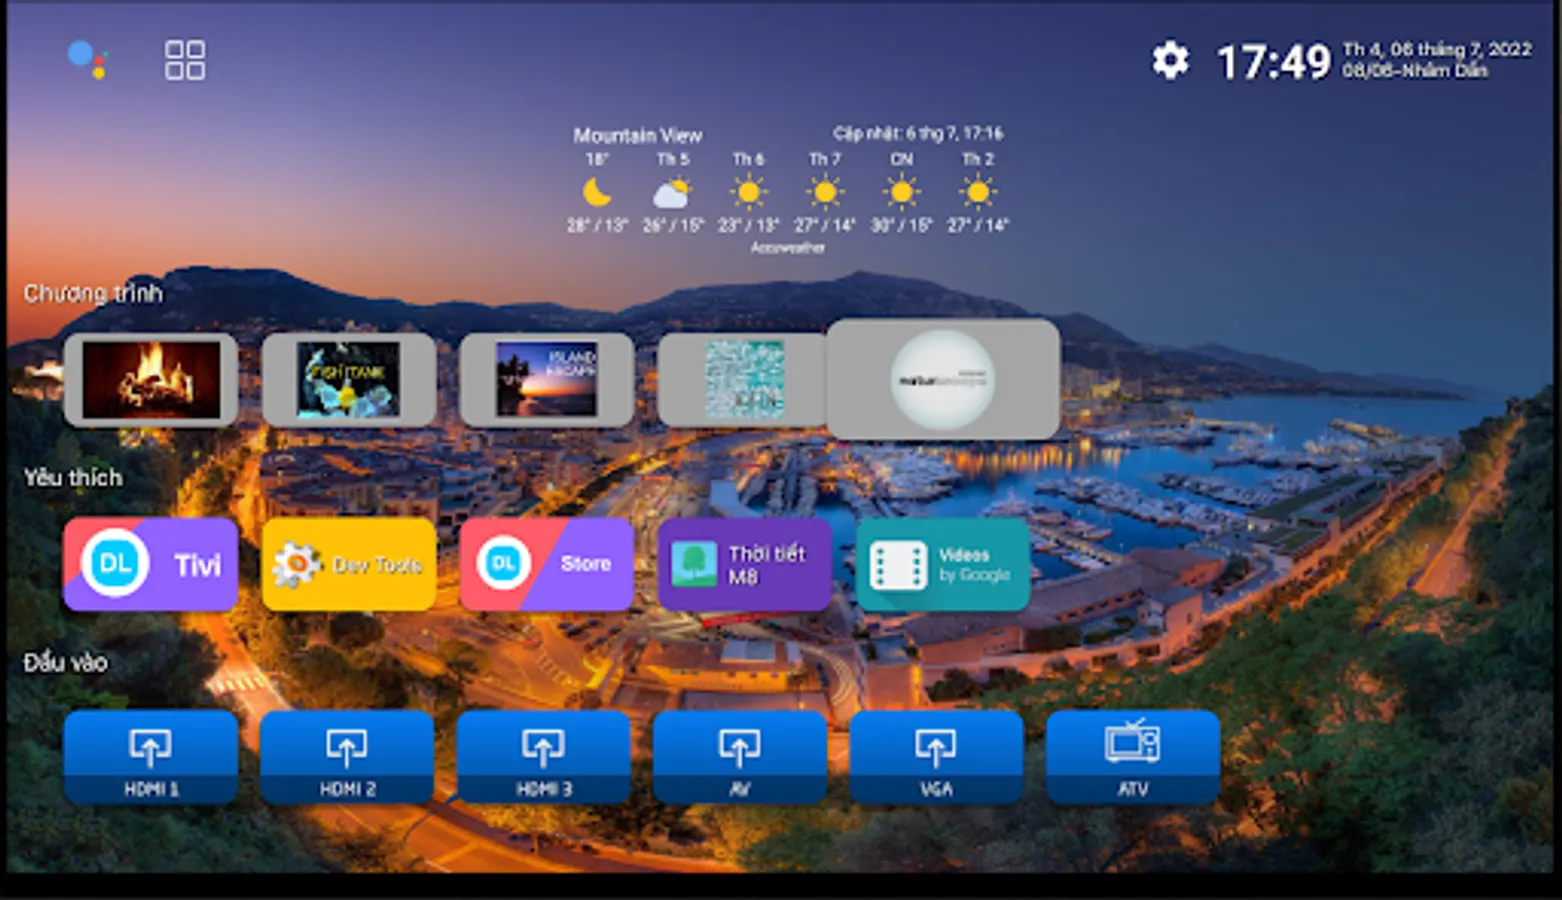Open Dev Tools
The image size is (1562, 900).
[348, 564]
